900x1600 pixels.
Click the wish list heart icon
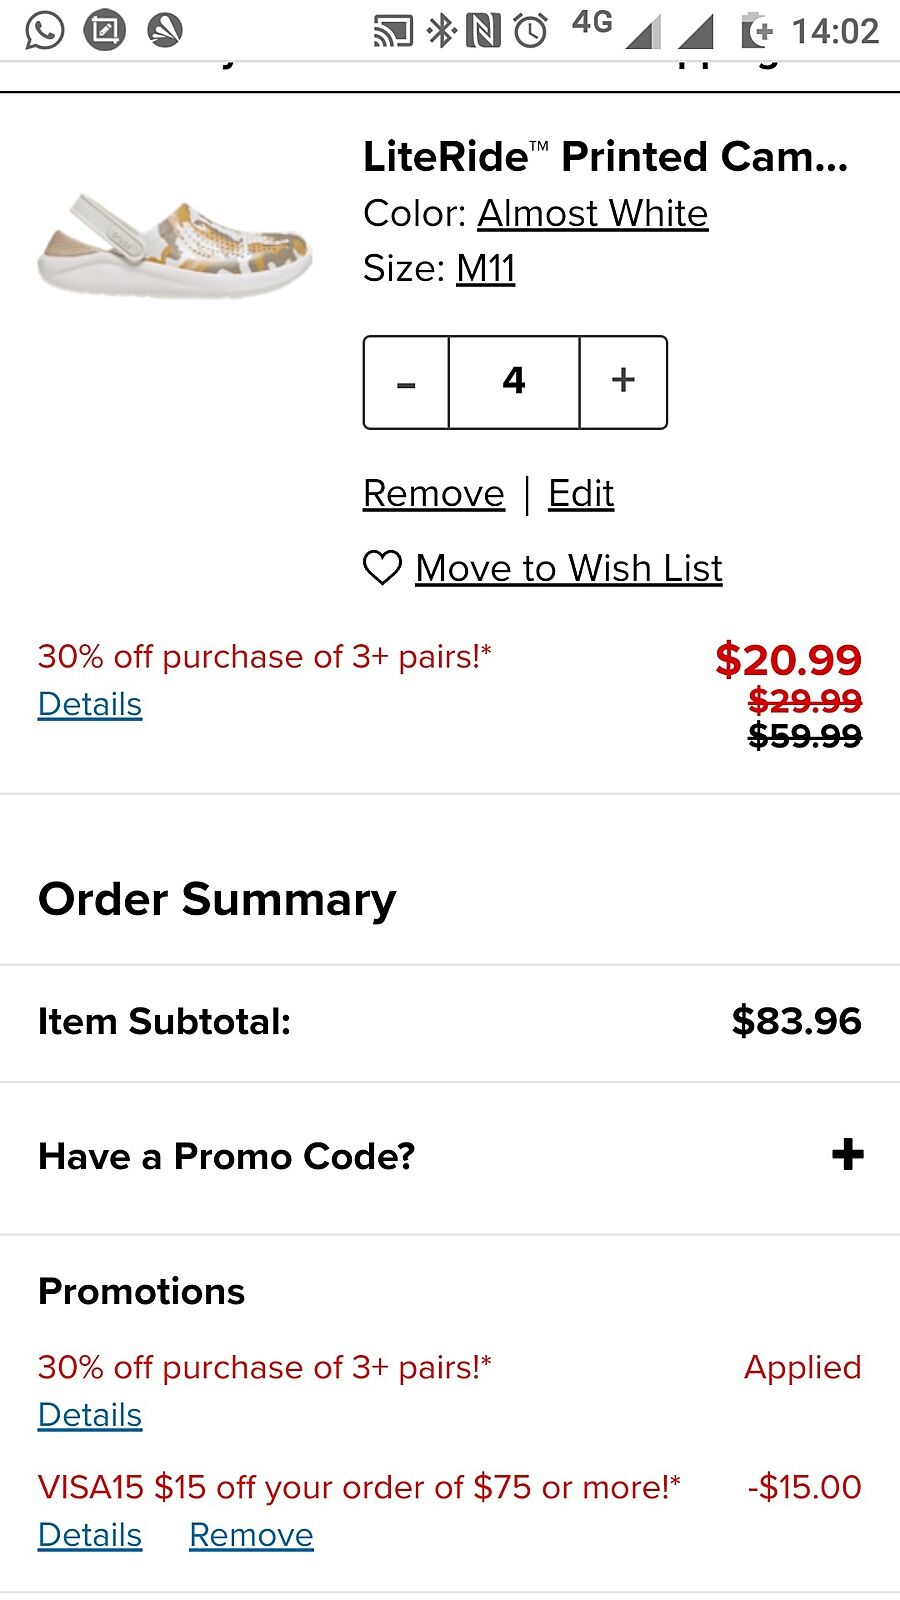pos(382,568)
